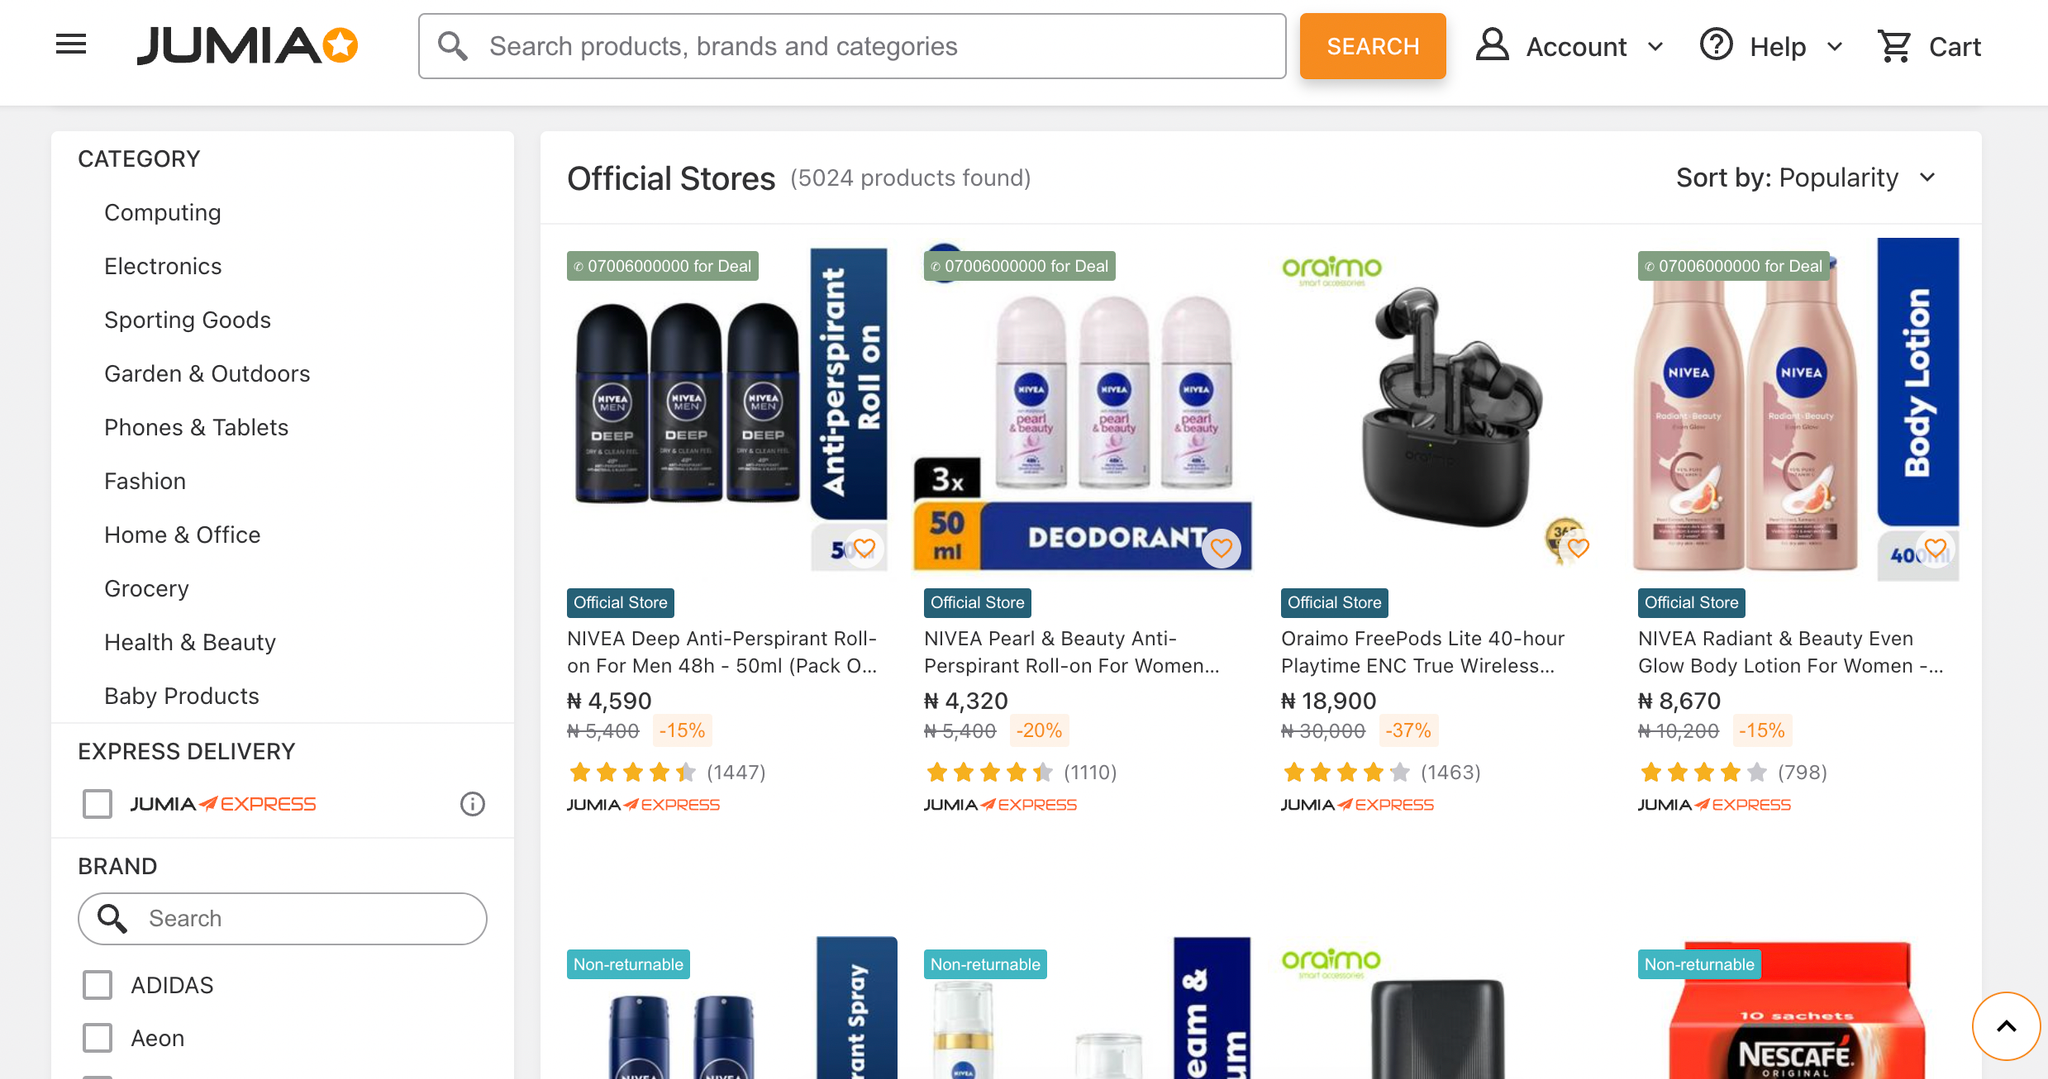
Task: Click the scroll-to-top arrow button
Action: point(2006,1026)
